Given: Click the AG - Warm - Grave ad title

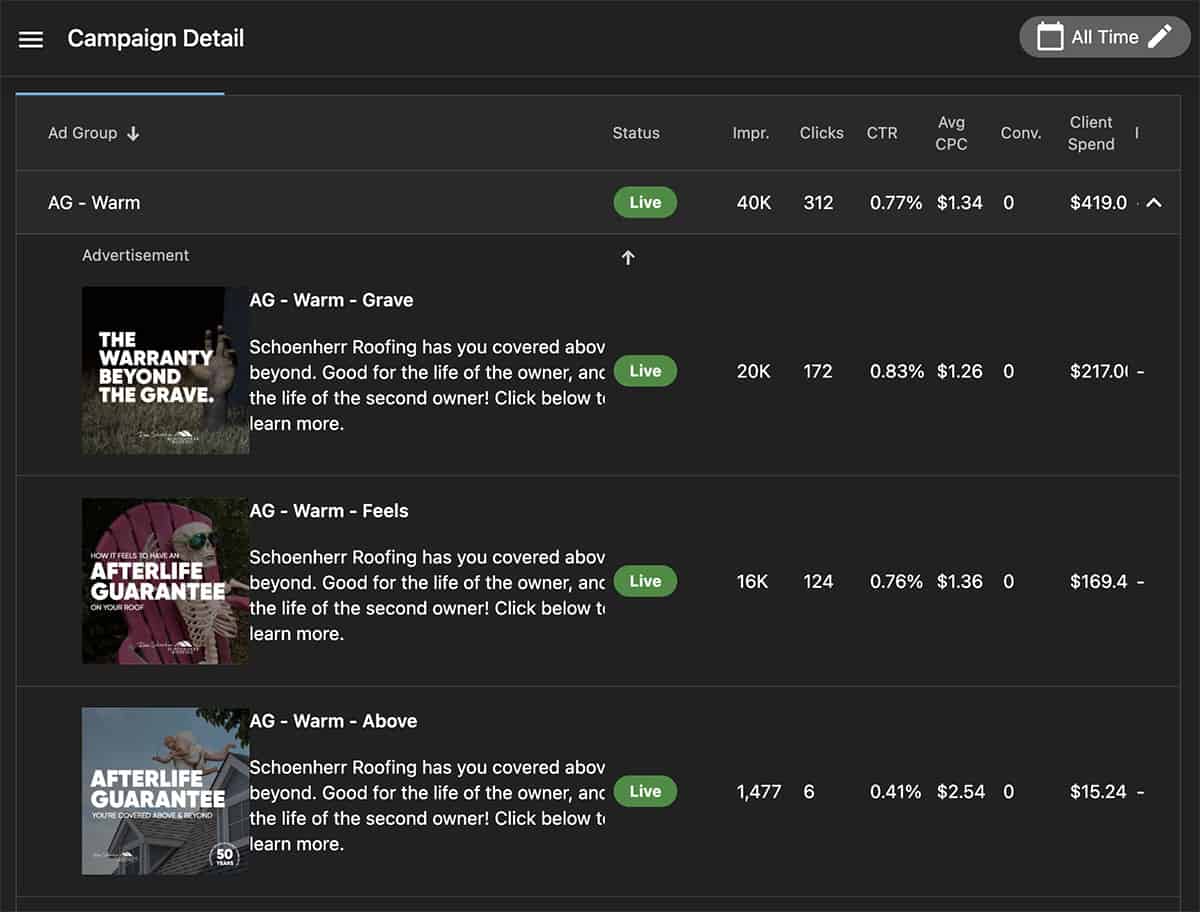Looking at the screenshot, I should 331,300.
